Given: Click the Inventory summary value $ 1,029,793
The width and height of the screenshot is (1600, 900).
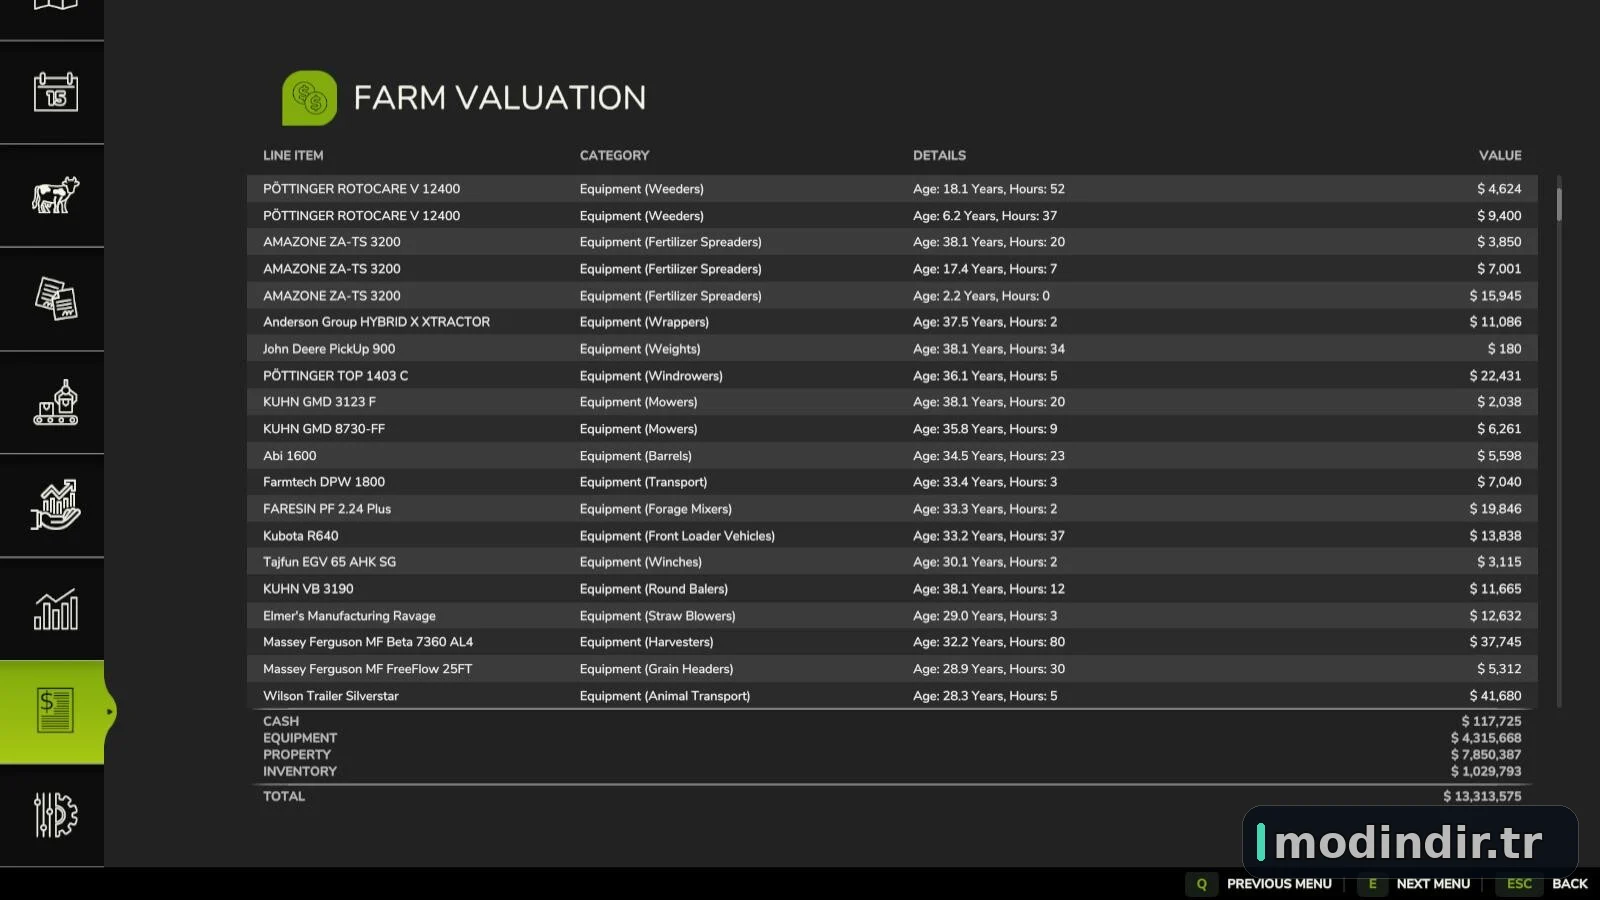Looking at the screenshot, I should 1486,771.
